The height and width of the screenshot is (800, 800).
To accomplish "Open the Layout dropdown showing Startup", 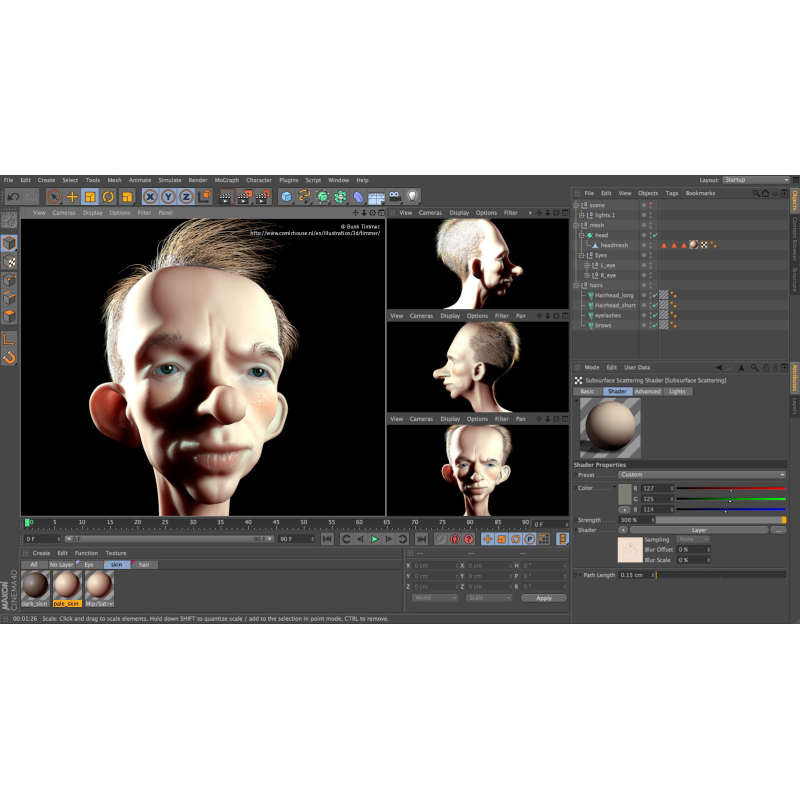I will click(755, 180).
